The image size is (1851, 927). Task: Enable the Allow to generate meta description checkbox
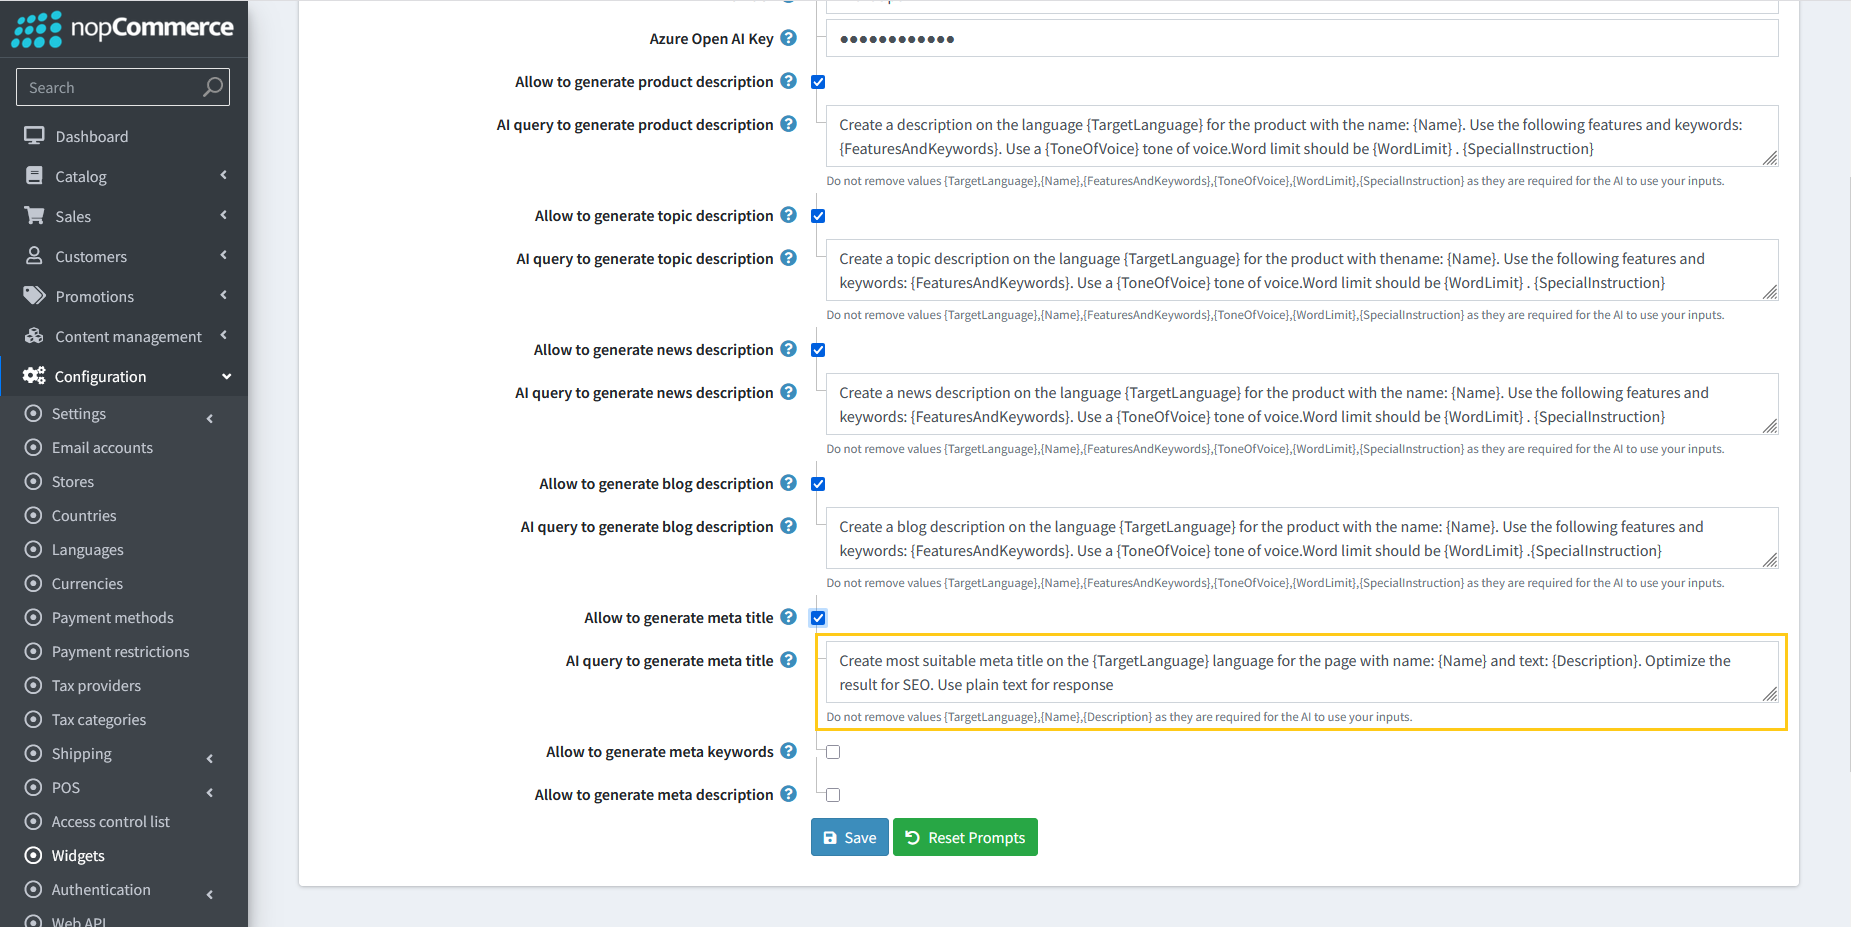833,794
